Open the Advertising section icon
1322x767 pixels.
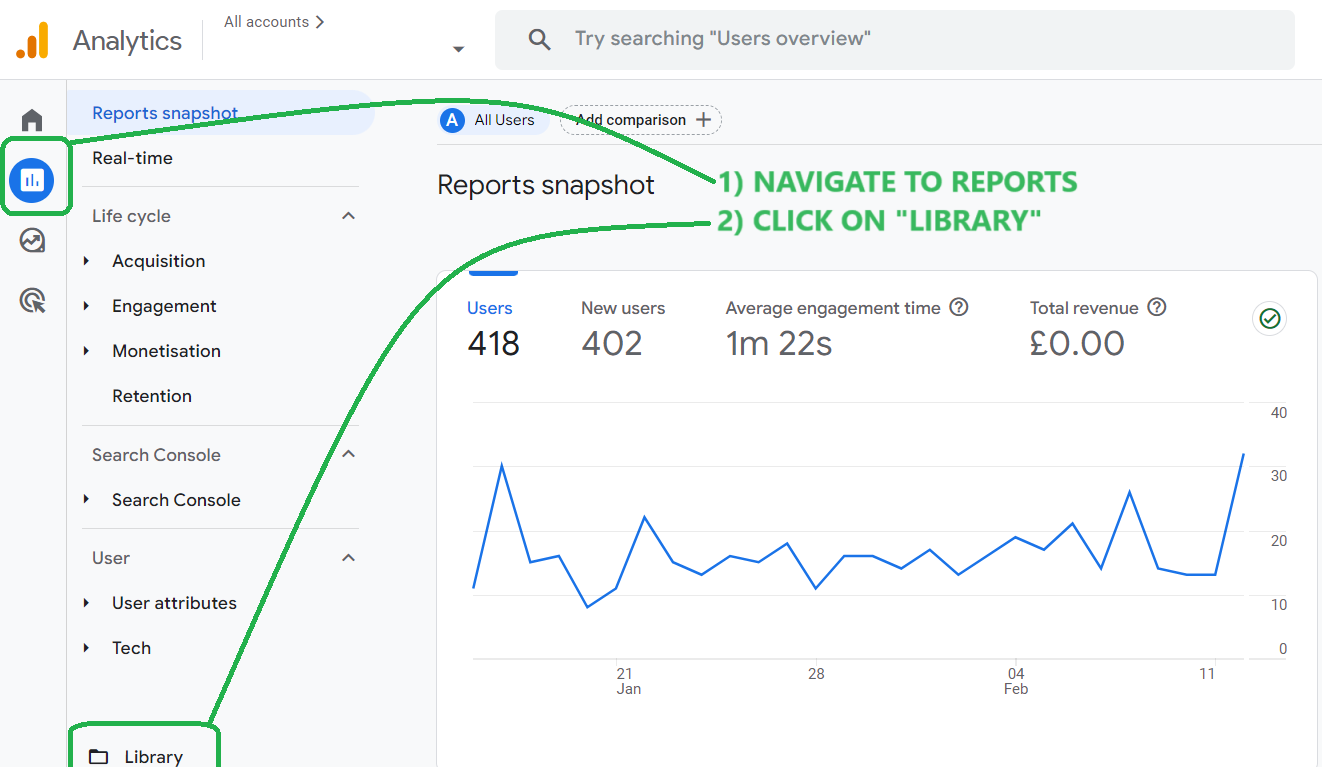click(32, 300)
